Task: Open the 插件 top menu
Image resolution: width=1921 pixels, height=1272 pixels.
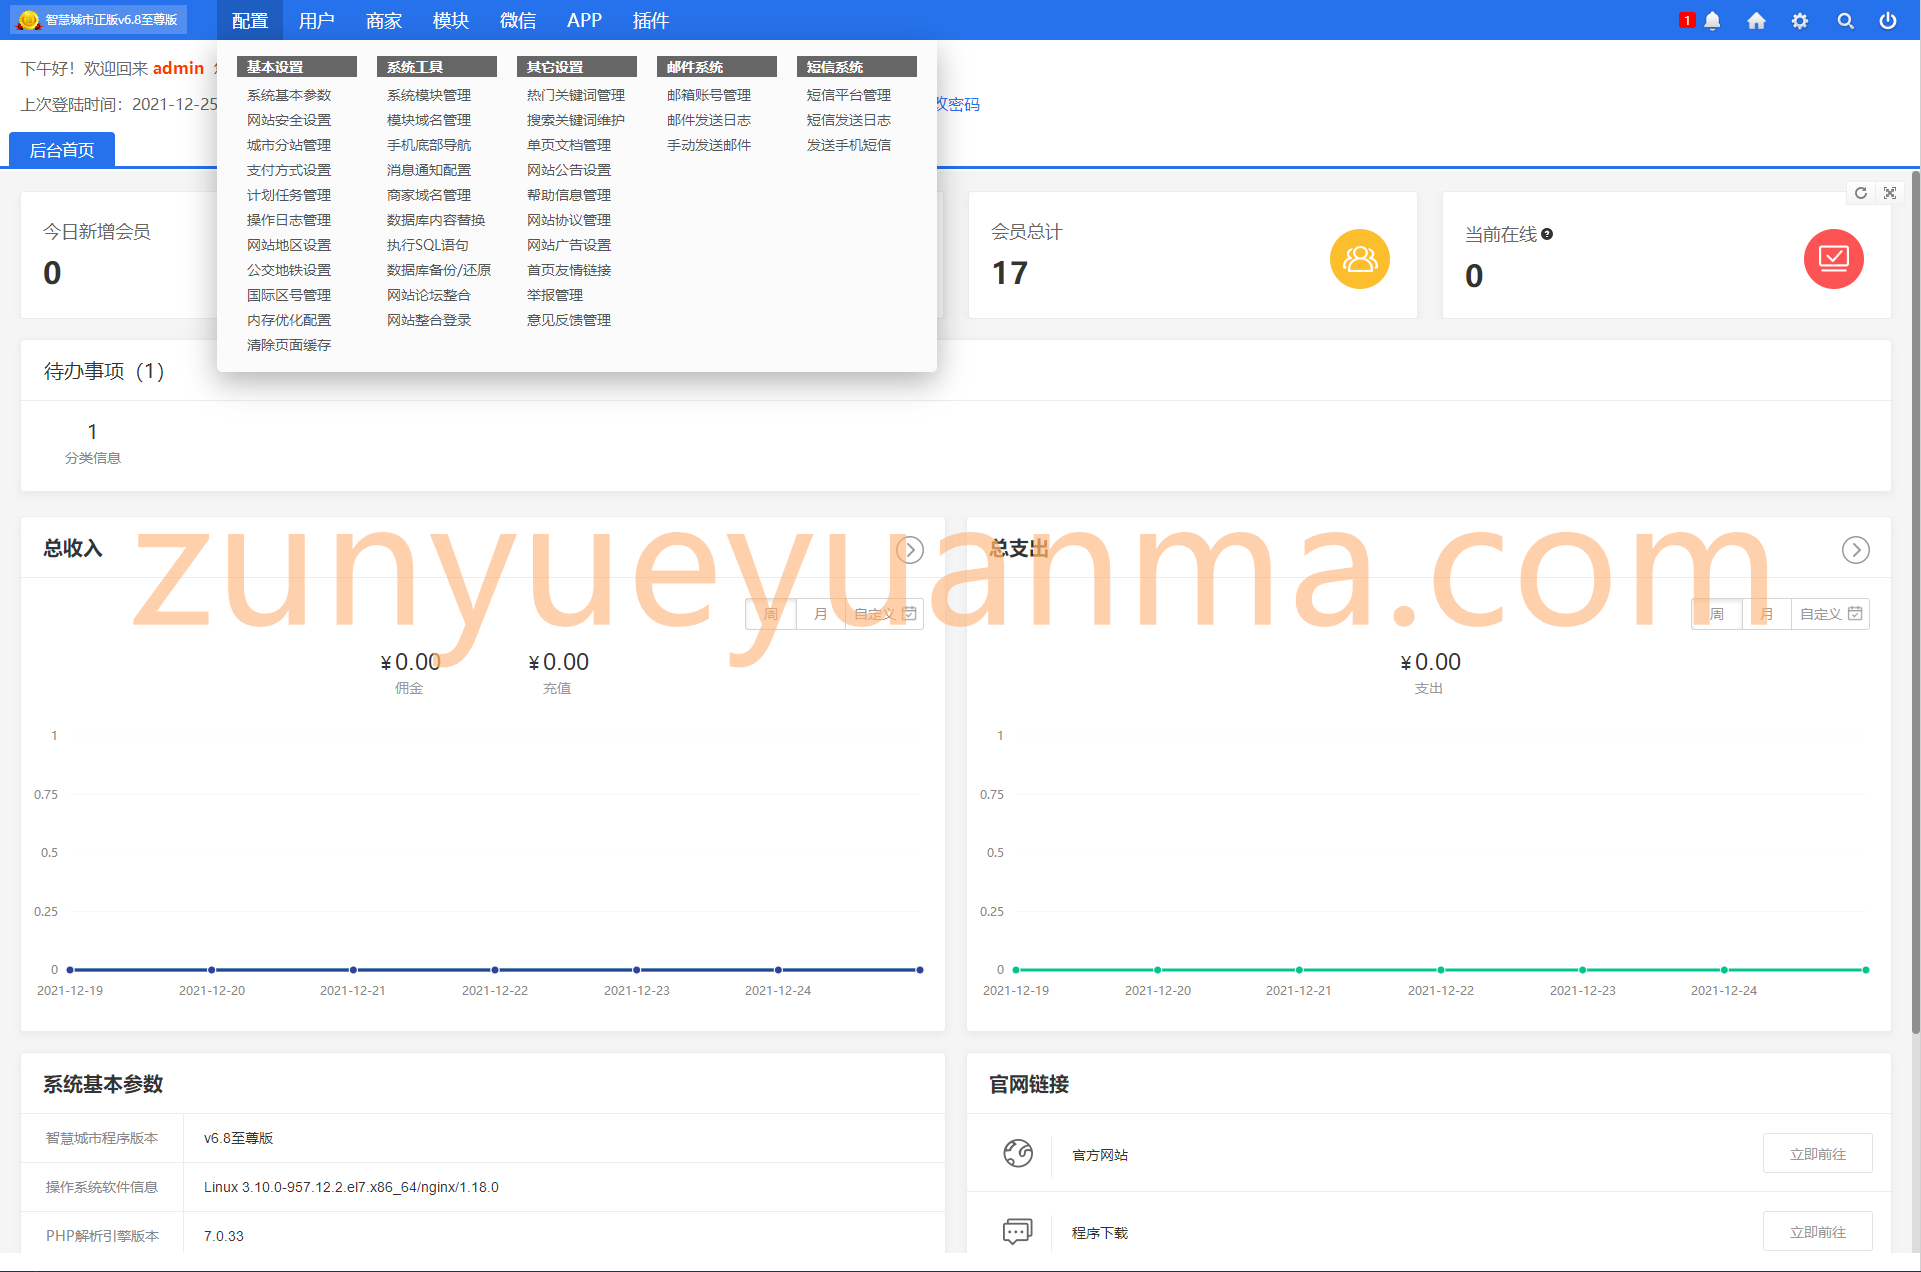Action: 651,20
